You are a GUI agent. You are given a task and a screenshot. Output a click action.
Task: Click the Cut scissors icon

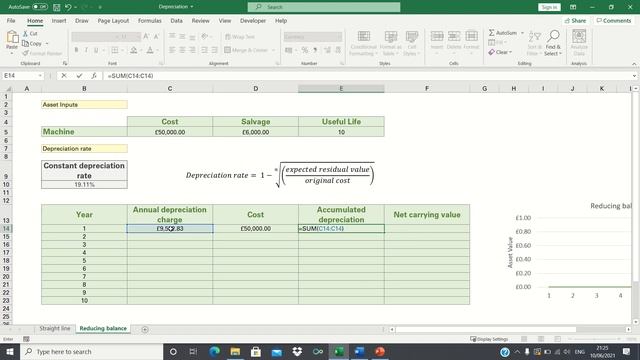25,33
